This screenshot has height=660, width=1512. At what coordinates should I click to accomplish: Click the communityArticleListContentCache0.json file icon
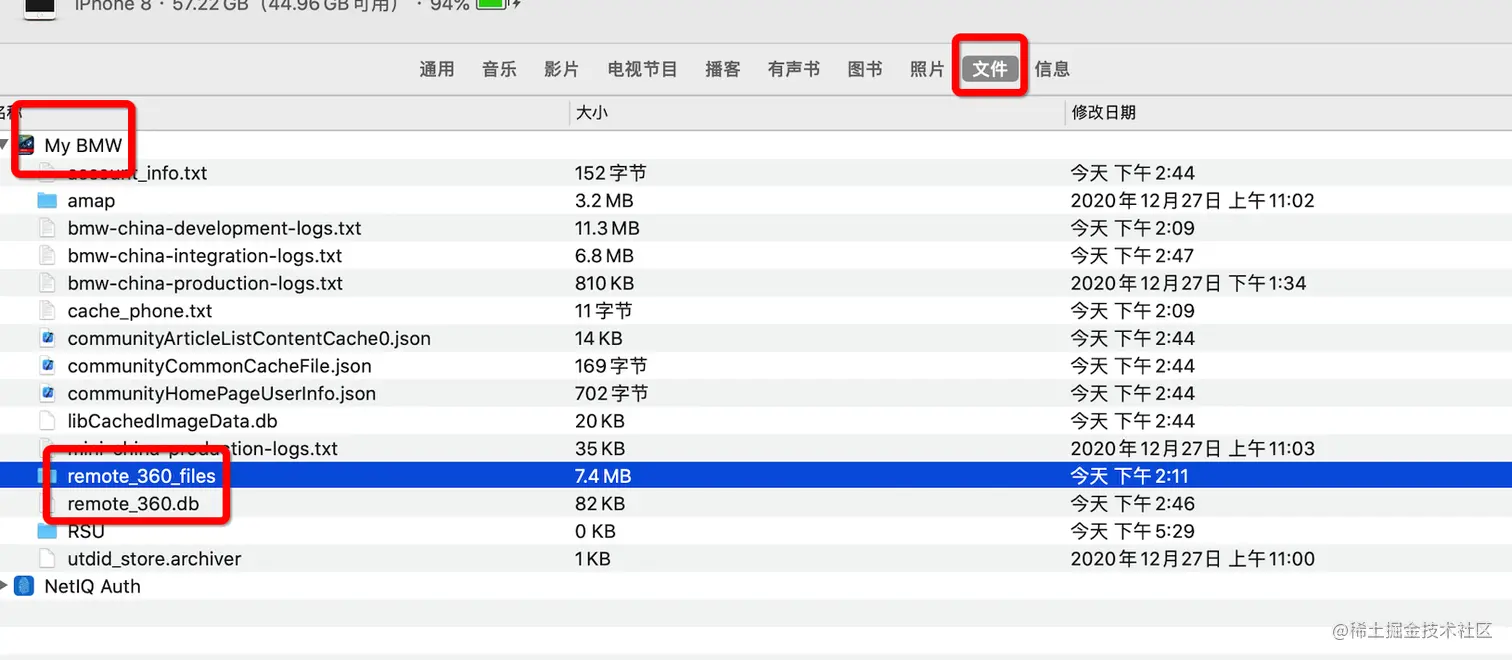tap(47, 338)
